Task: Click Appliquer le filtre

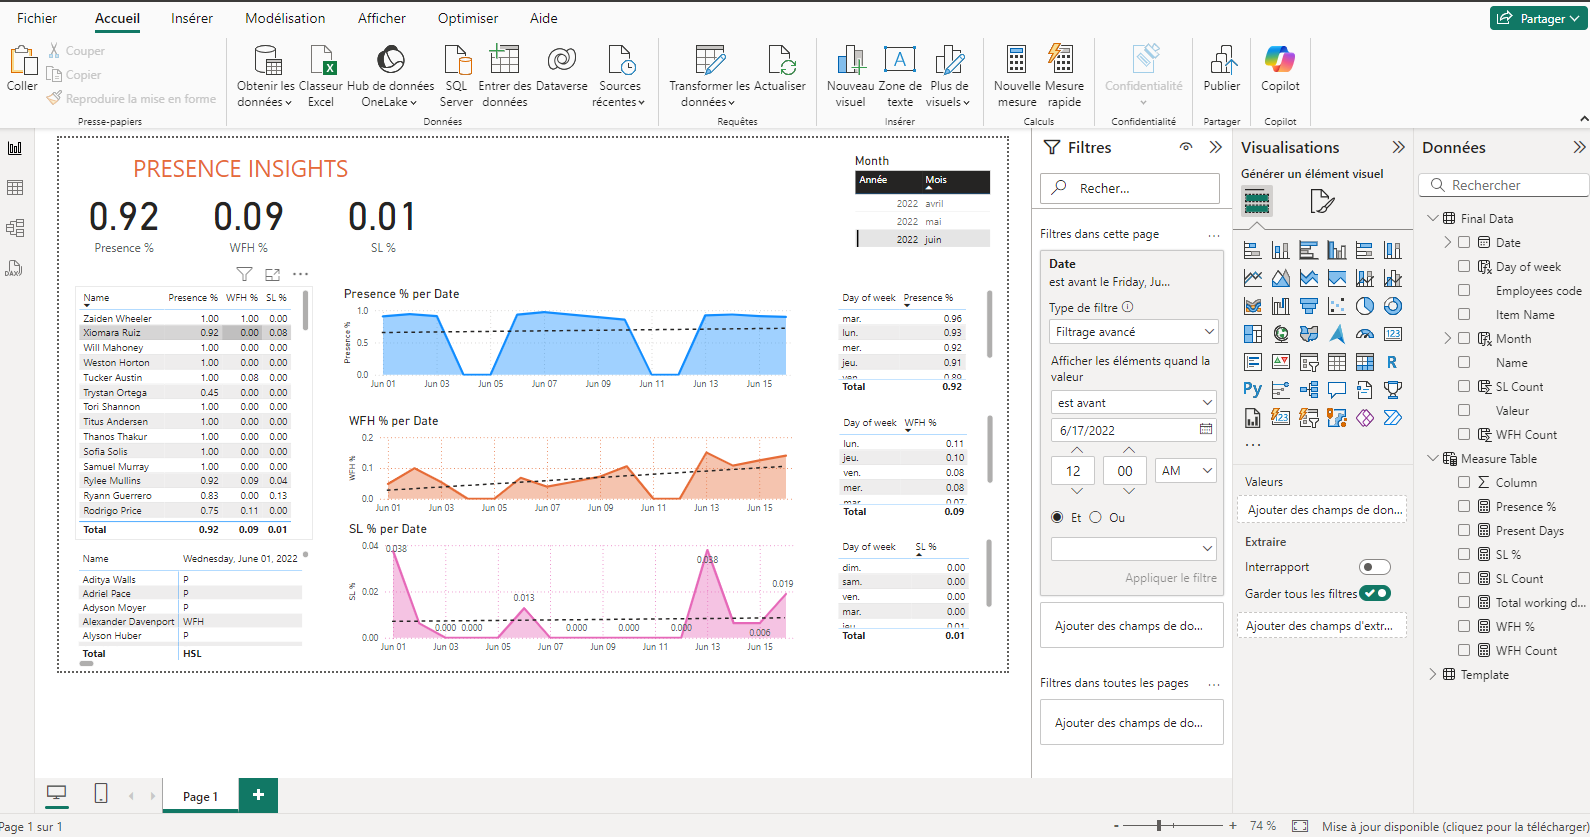Action: [x=1170, y=578]
